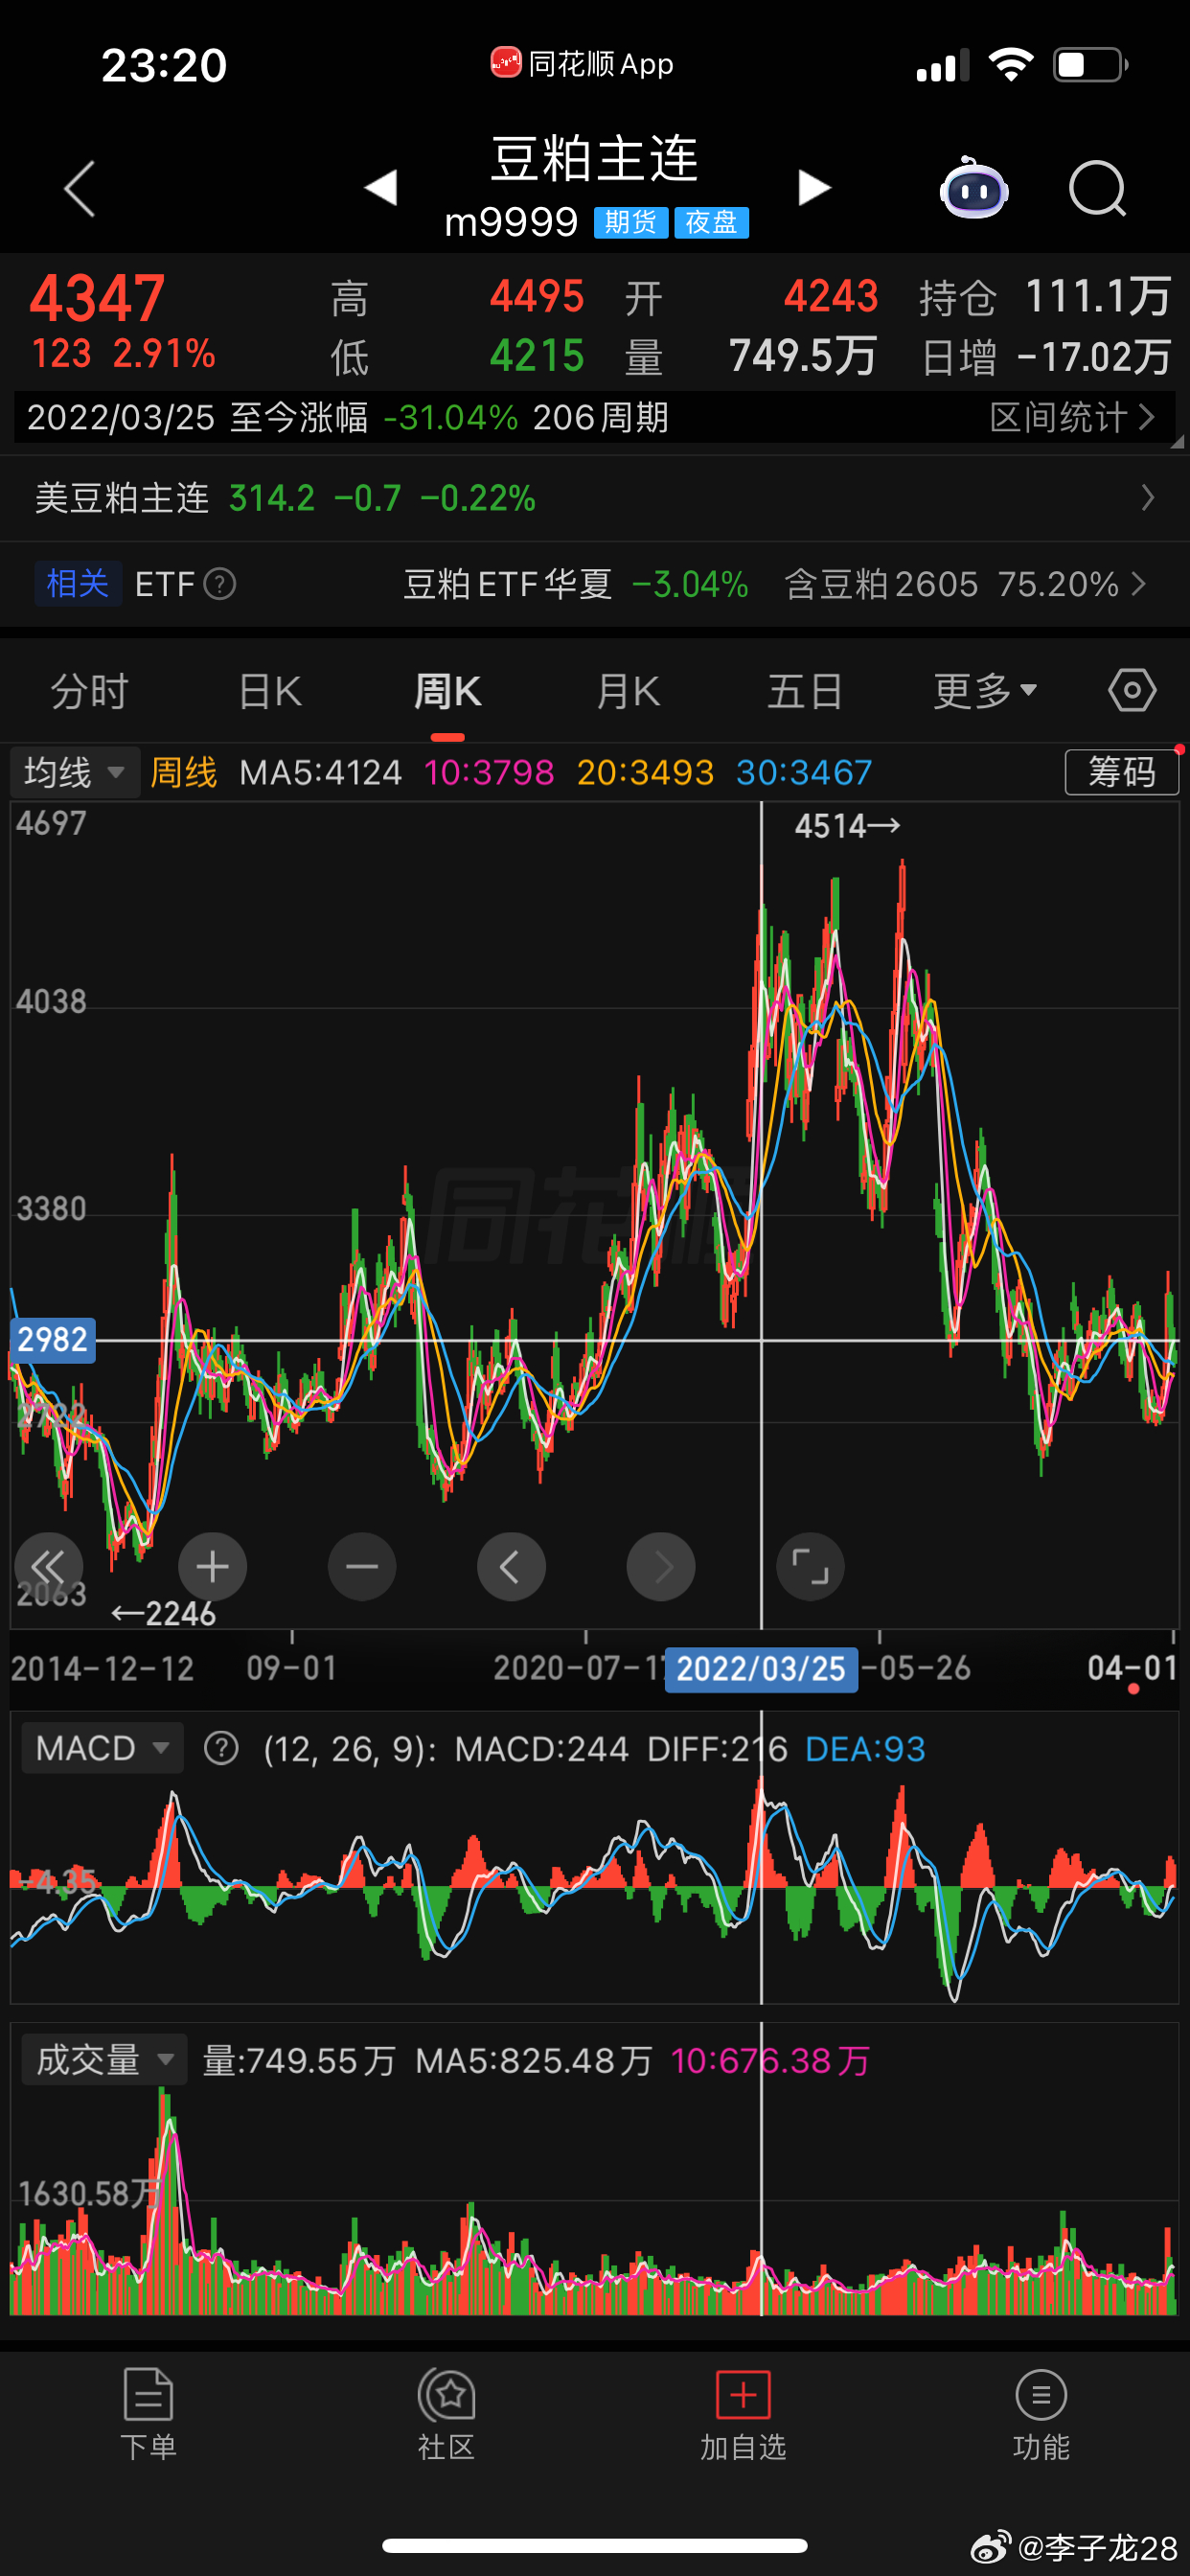Tap the back arrow icon

(x=80, y=188)
